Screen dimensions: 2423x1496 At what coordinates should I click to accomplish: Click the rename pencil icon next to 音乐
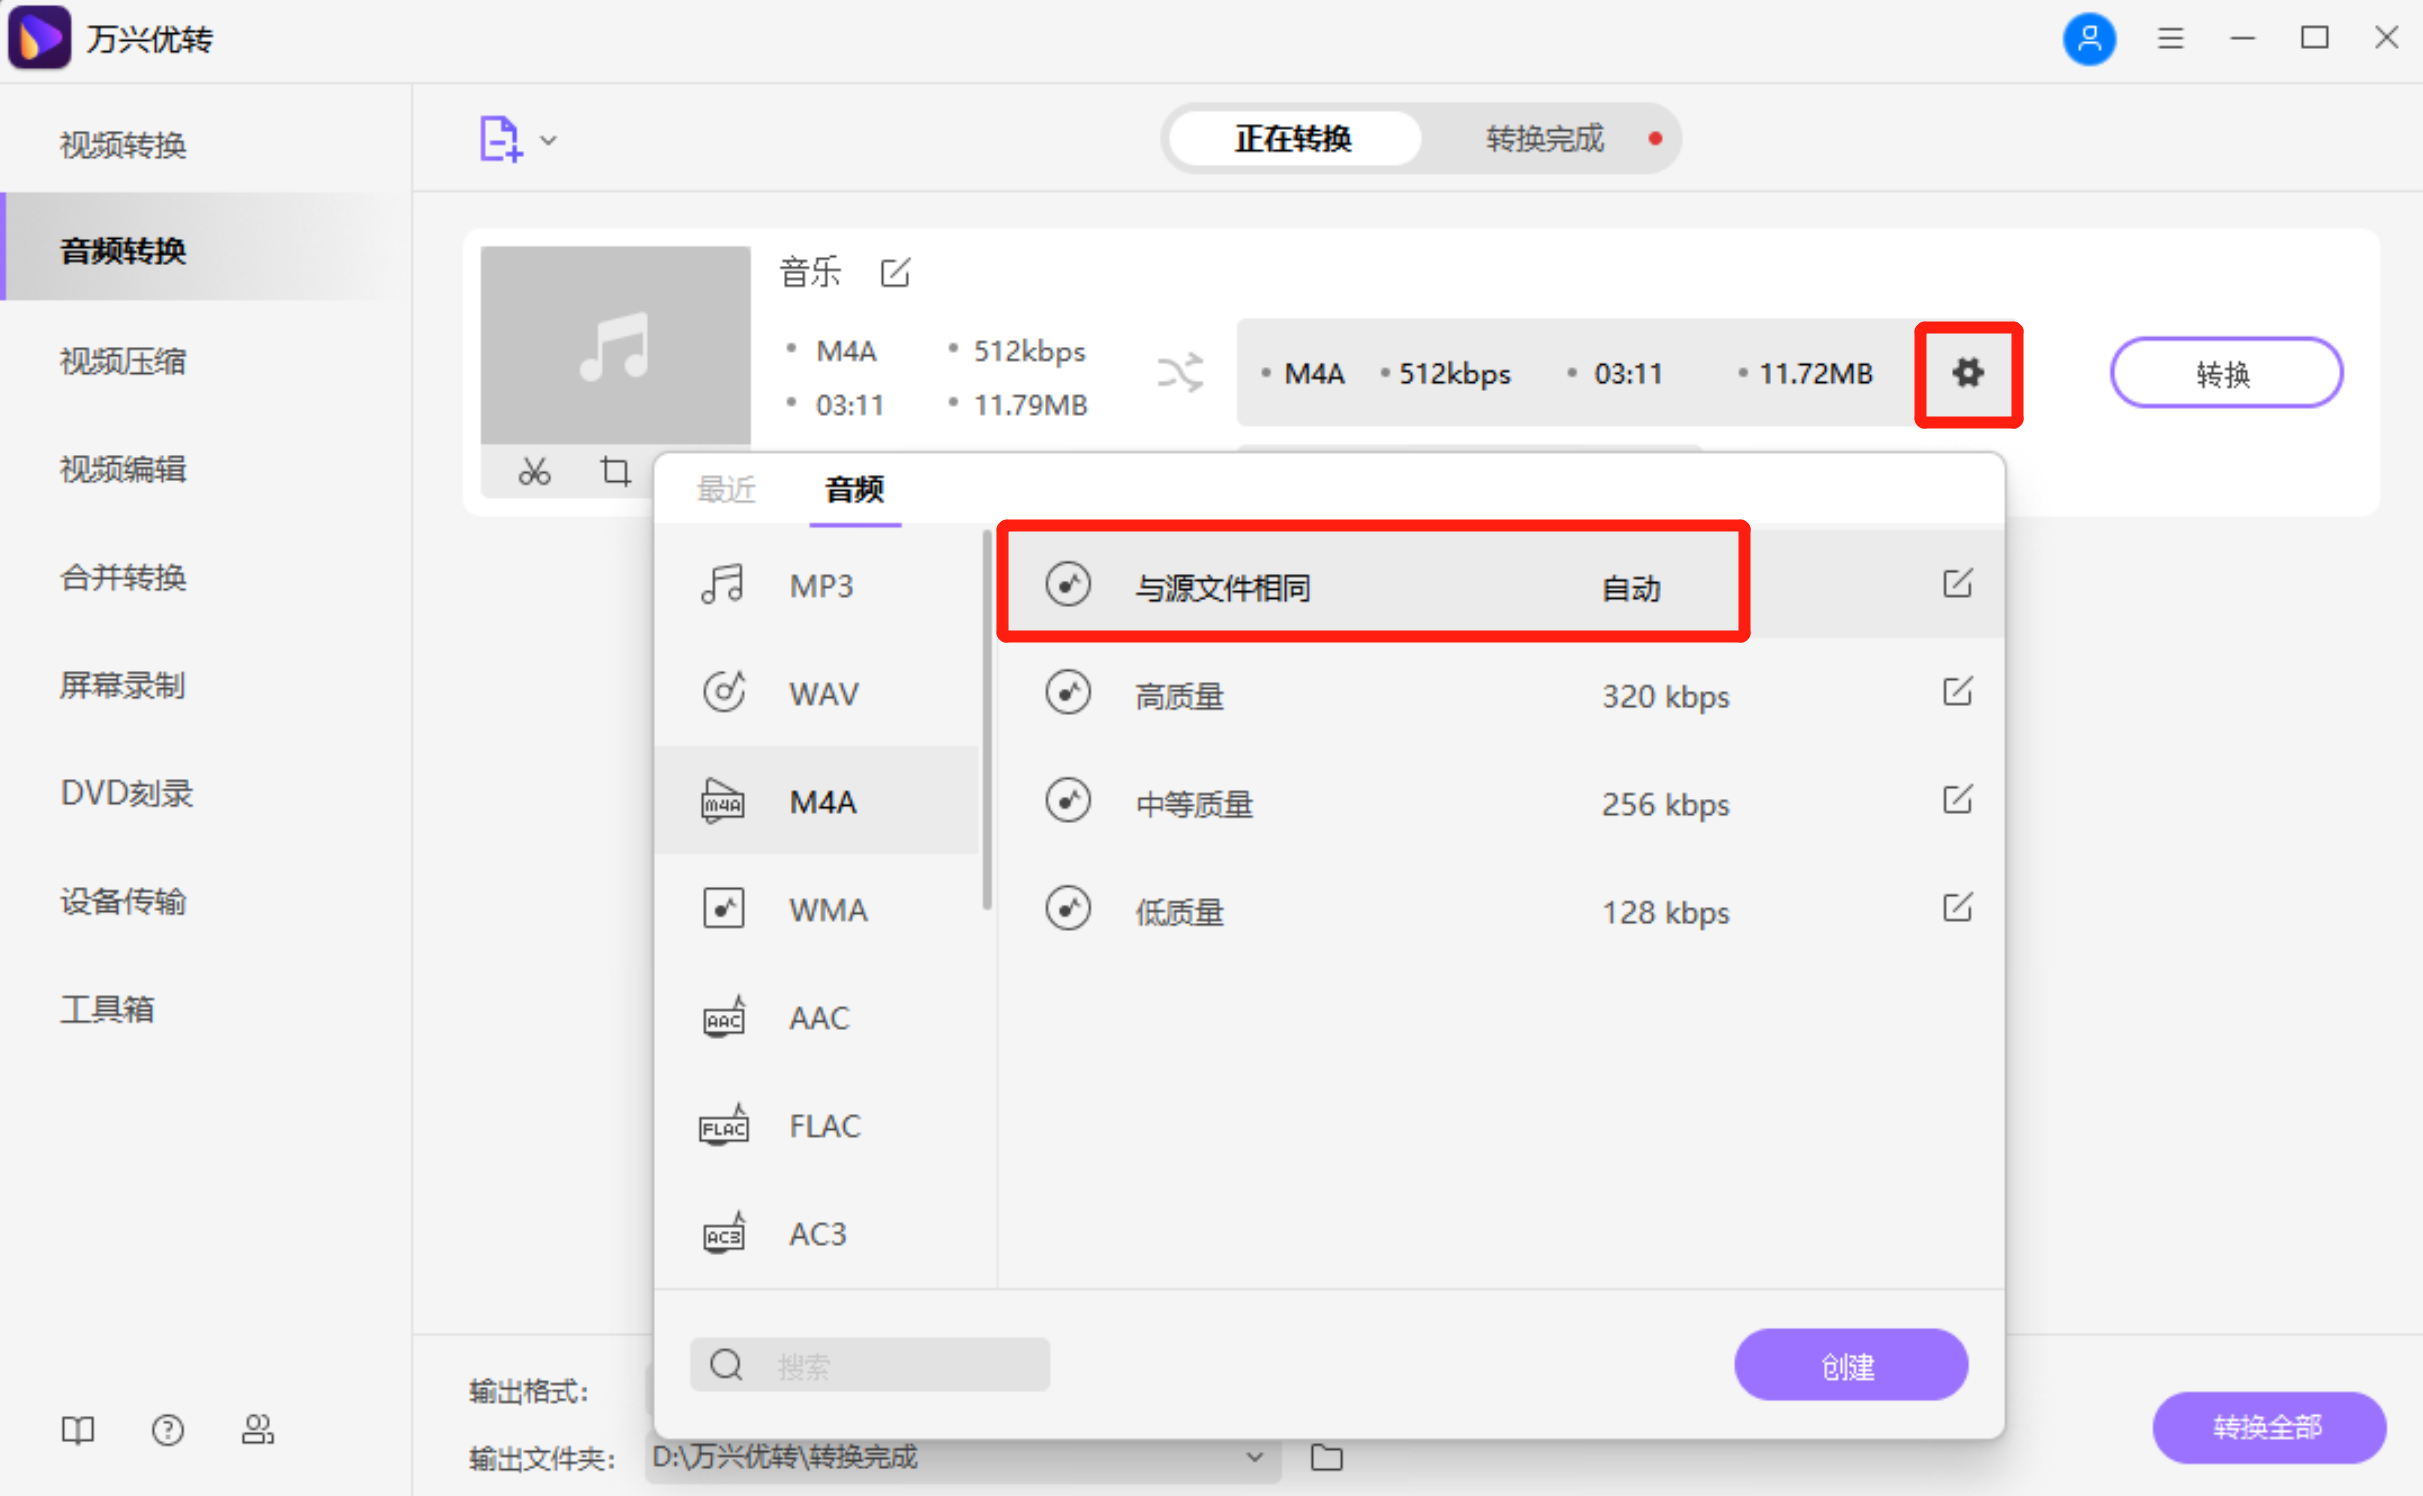[x=895, y=272]
